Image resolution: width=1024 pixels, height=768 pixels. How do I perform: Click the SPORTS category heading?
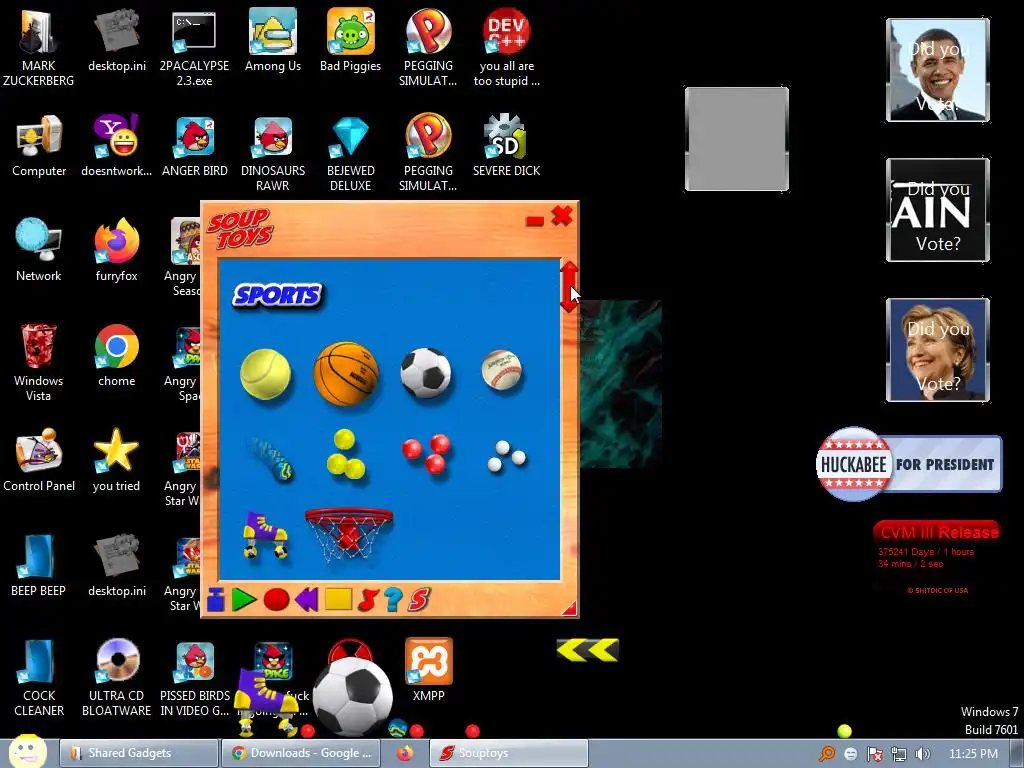pyautogui.click(x=278, y=295)
